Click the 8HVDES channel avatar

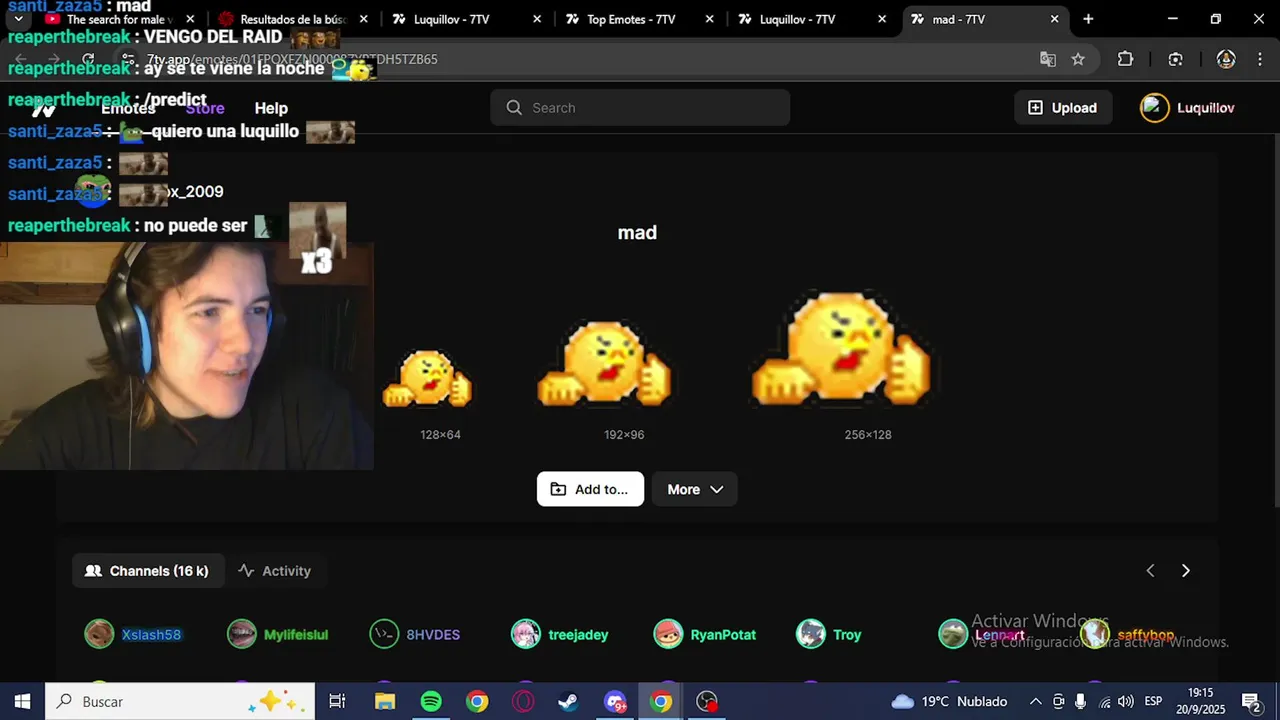[x=384, y=634]
